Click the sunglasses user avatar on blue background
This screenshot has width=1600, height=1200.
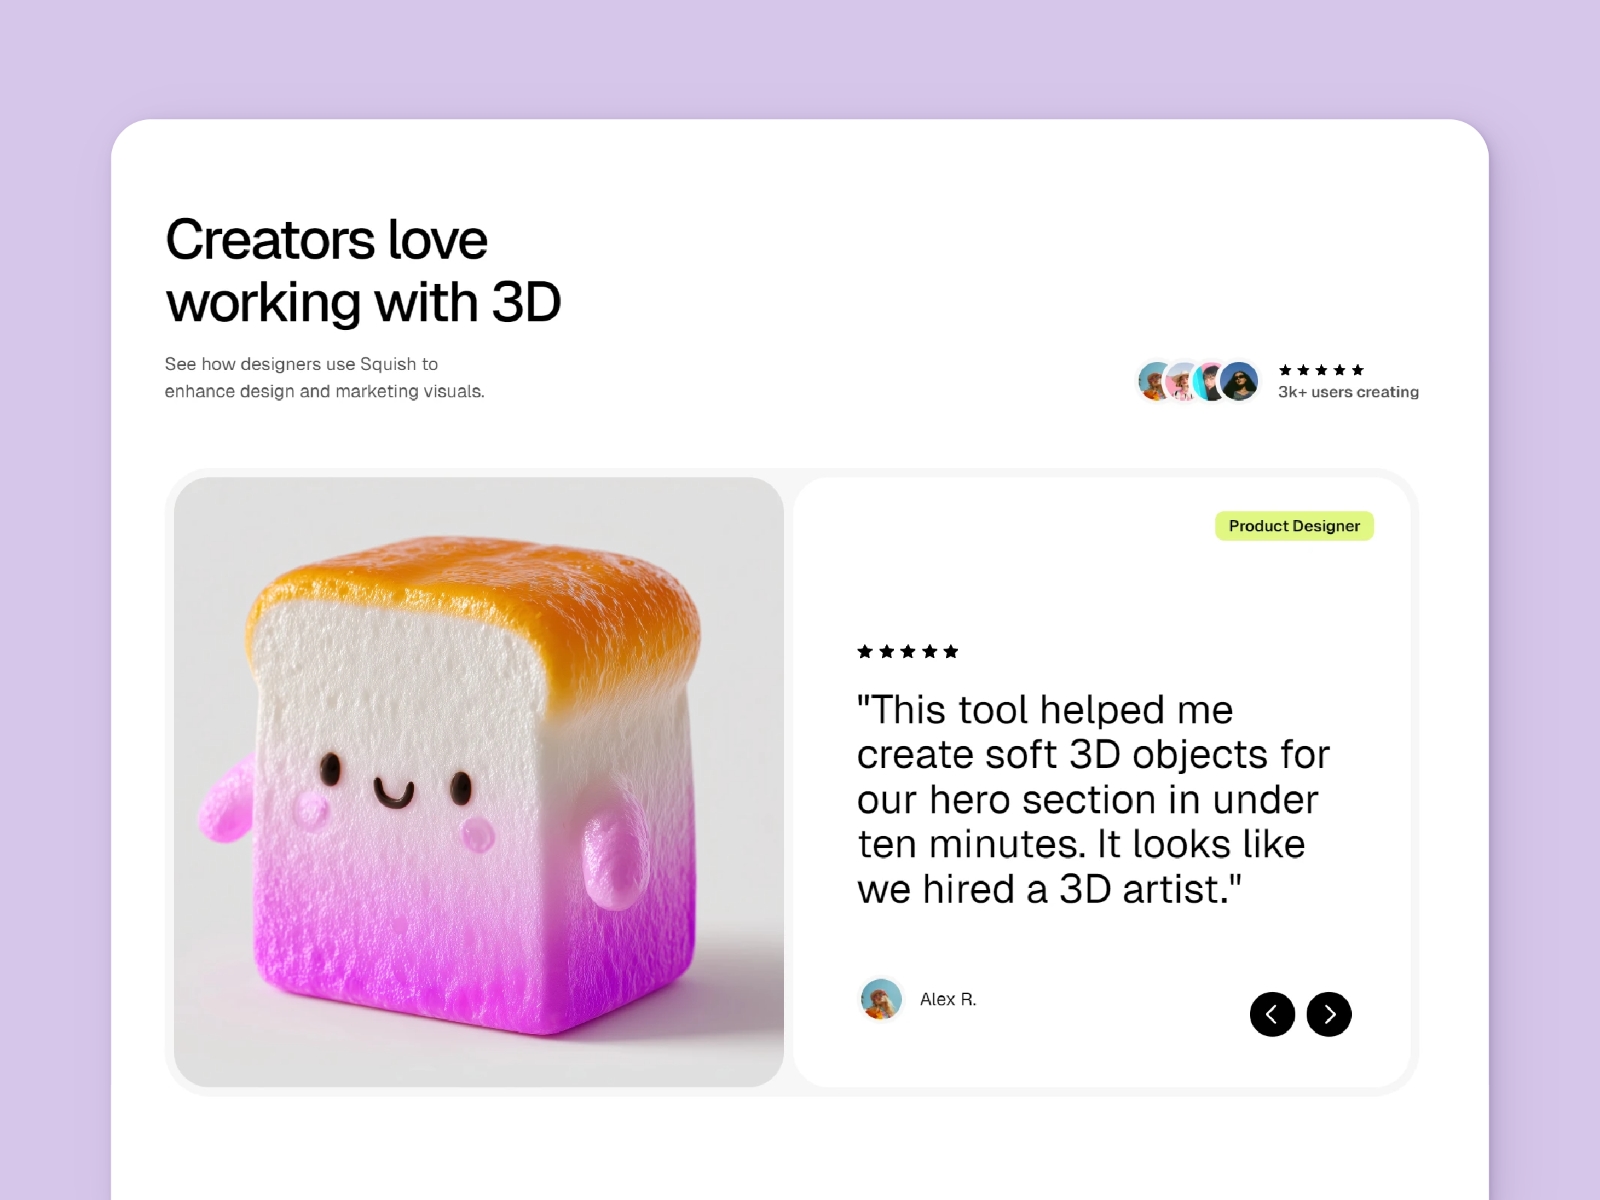[x=1241, y=381]
